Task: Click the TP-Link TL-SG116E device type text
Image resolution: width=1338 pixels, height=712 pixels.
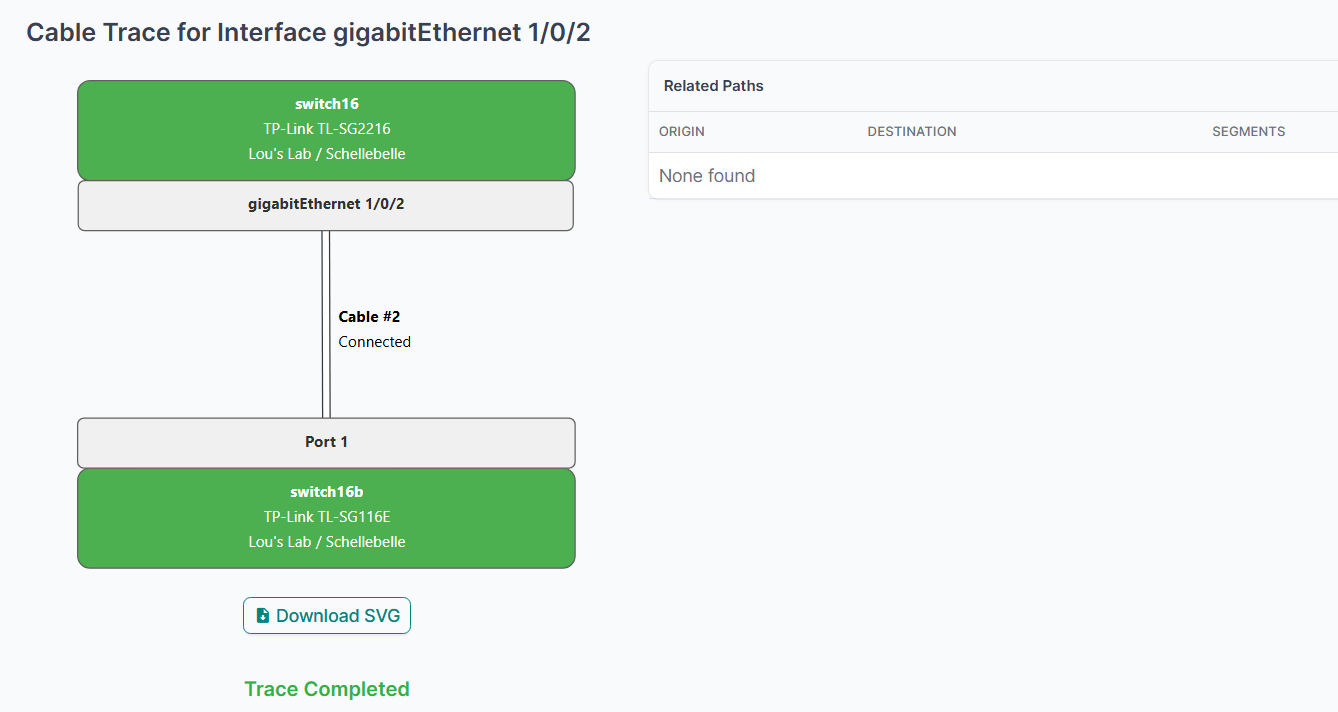Action: (x=326, y=517)
